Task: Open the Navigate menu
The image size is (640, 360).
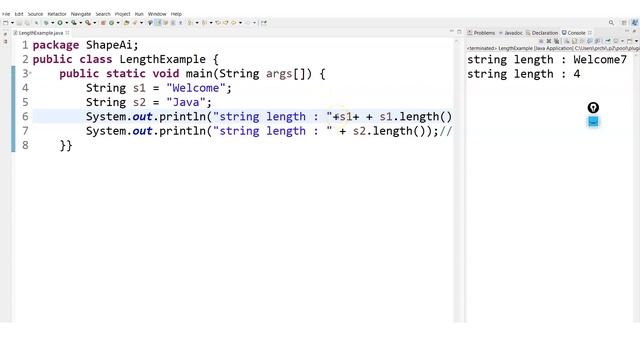Action: 81,14
